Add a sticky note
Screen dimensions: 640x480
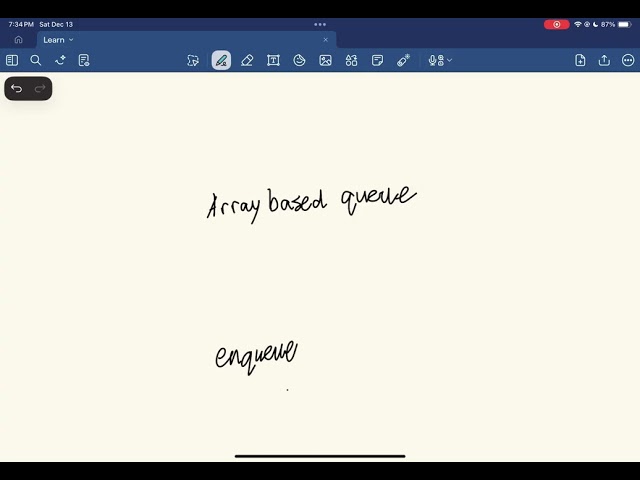tap(377, 60)
